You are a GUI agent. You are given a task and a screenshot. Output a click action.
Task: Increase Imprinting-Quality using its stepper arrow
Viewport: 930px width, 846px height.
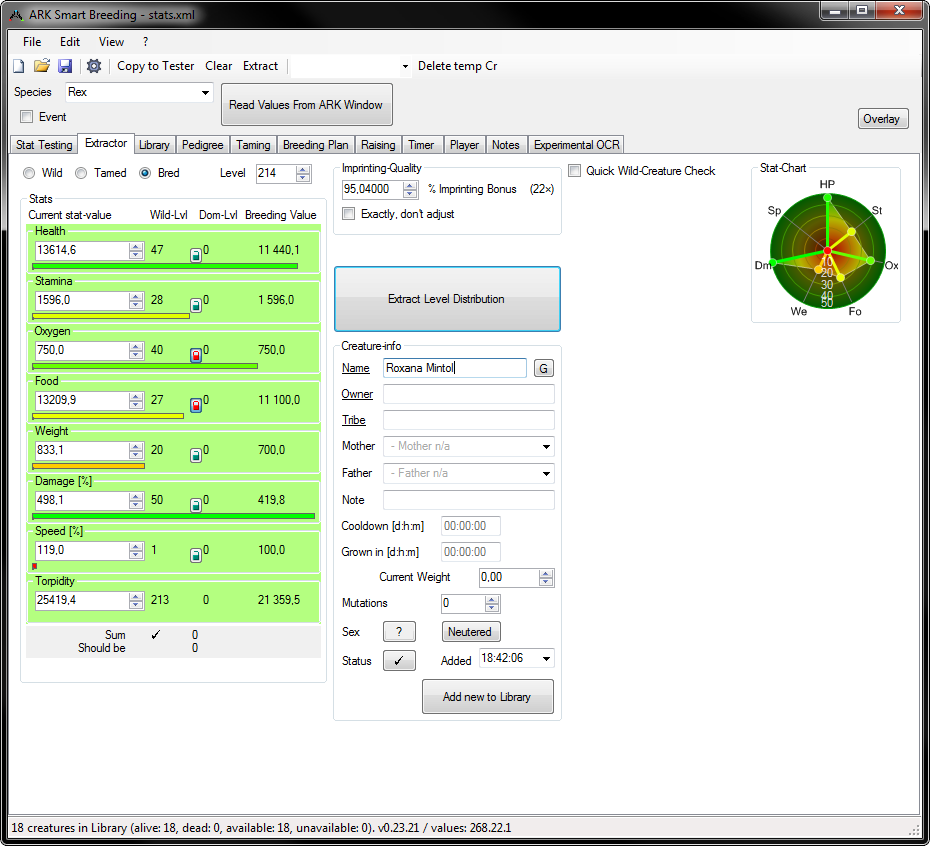point(409,185)
